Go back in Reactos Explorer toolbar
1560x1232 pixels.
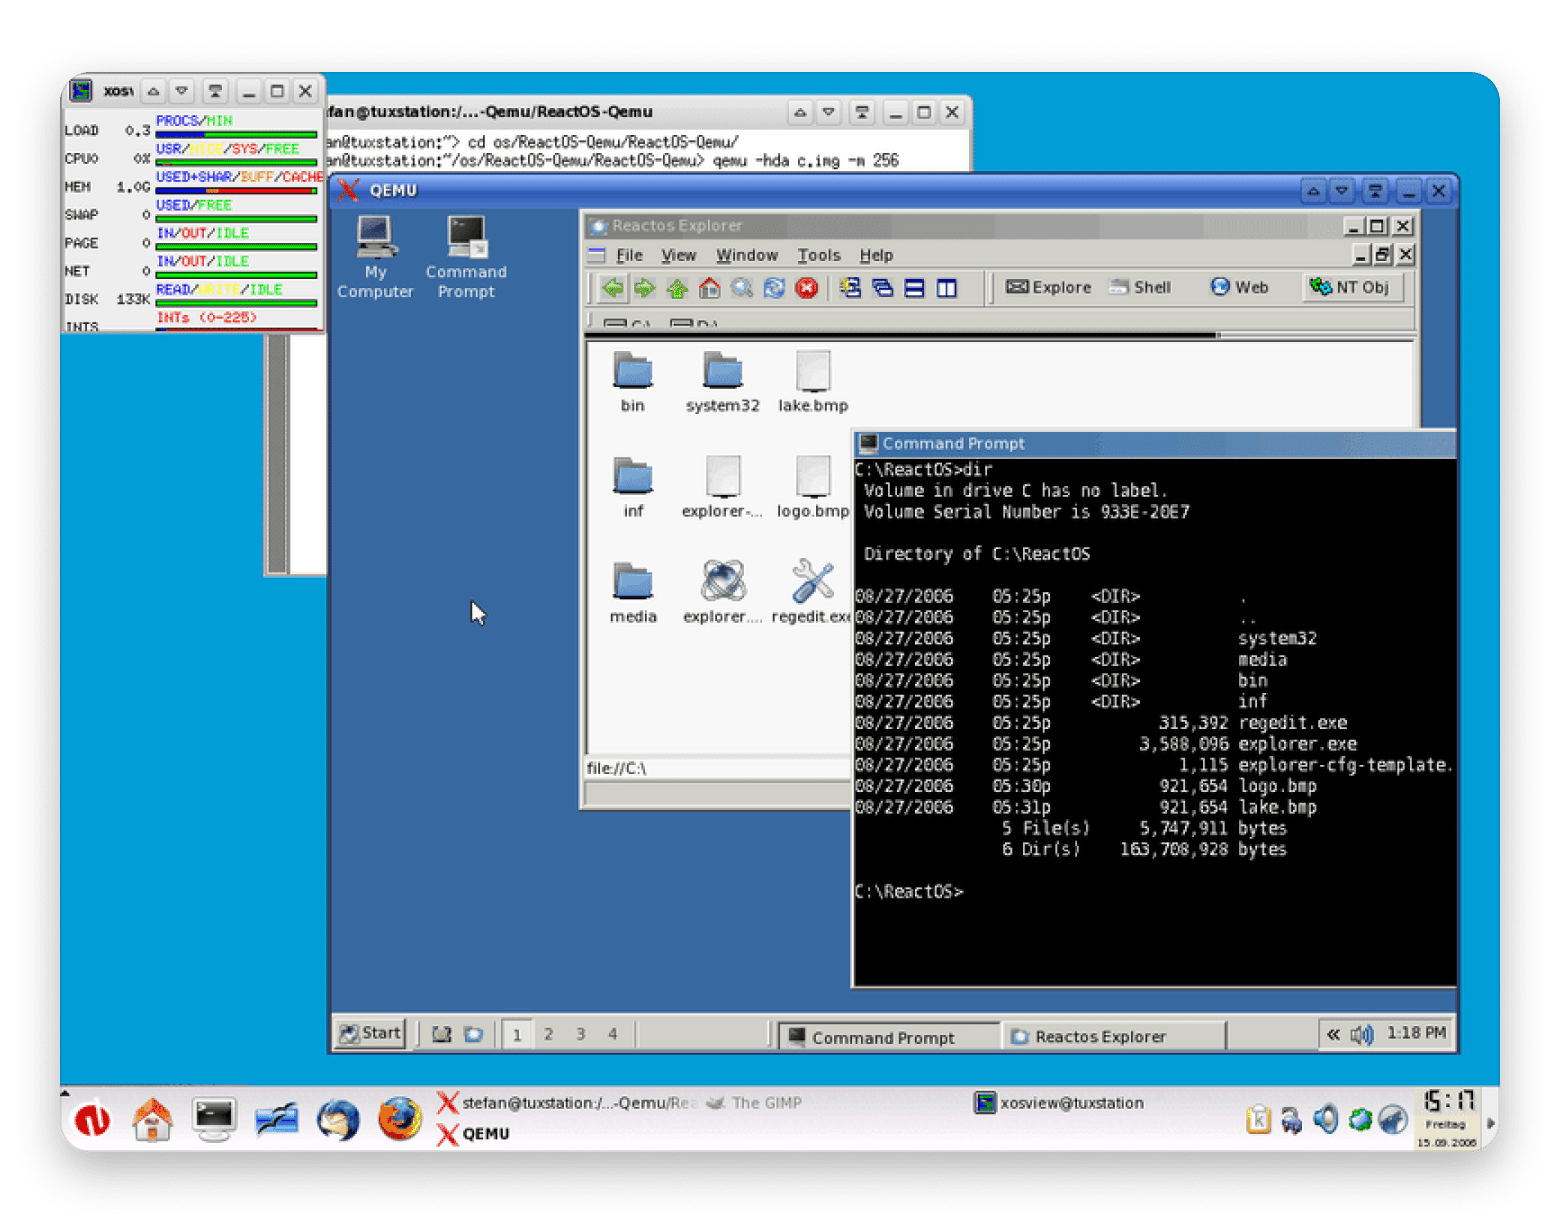point(612,288)
